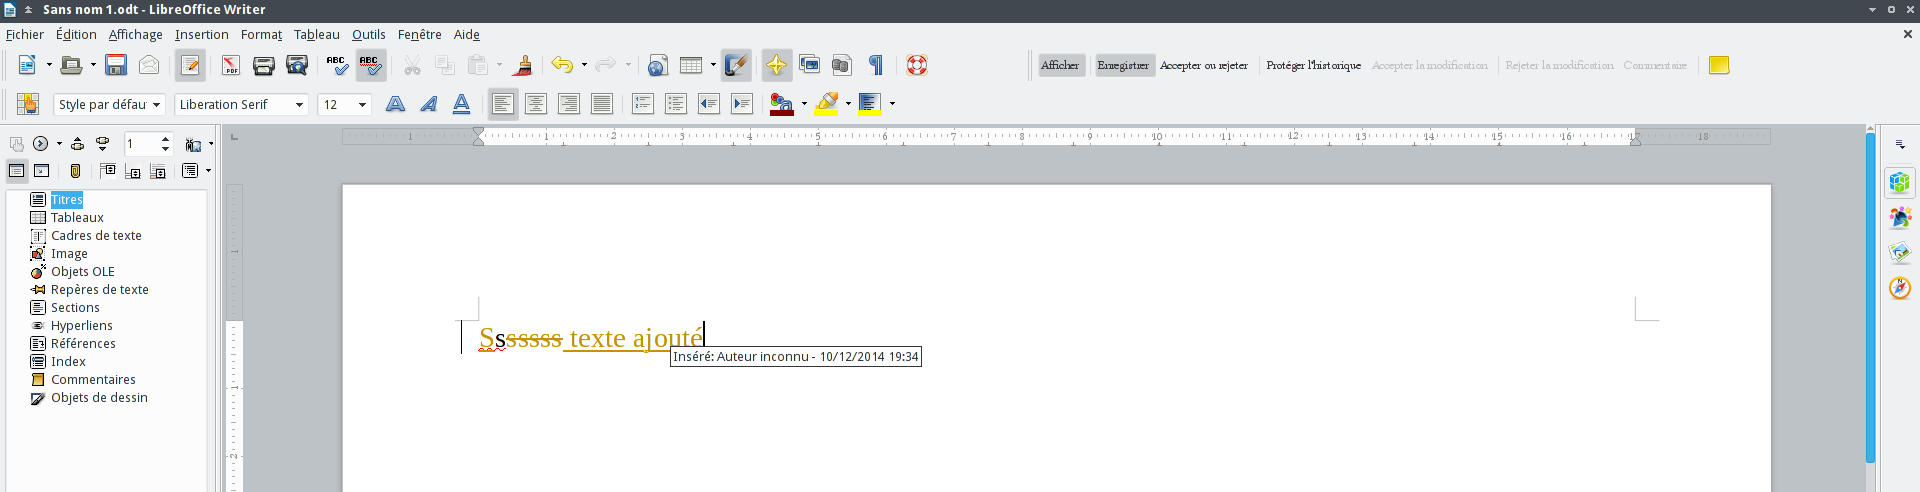Open the Insertion menu

(202, 34)
